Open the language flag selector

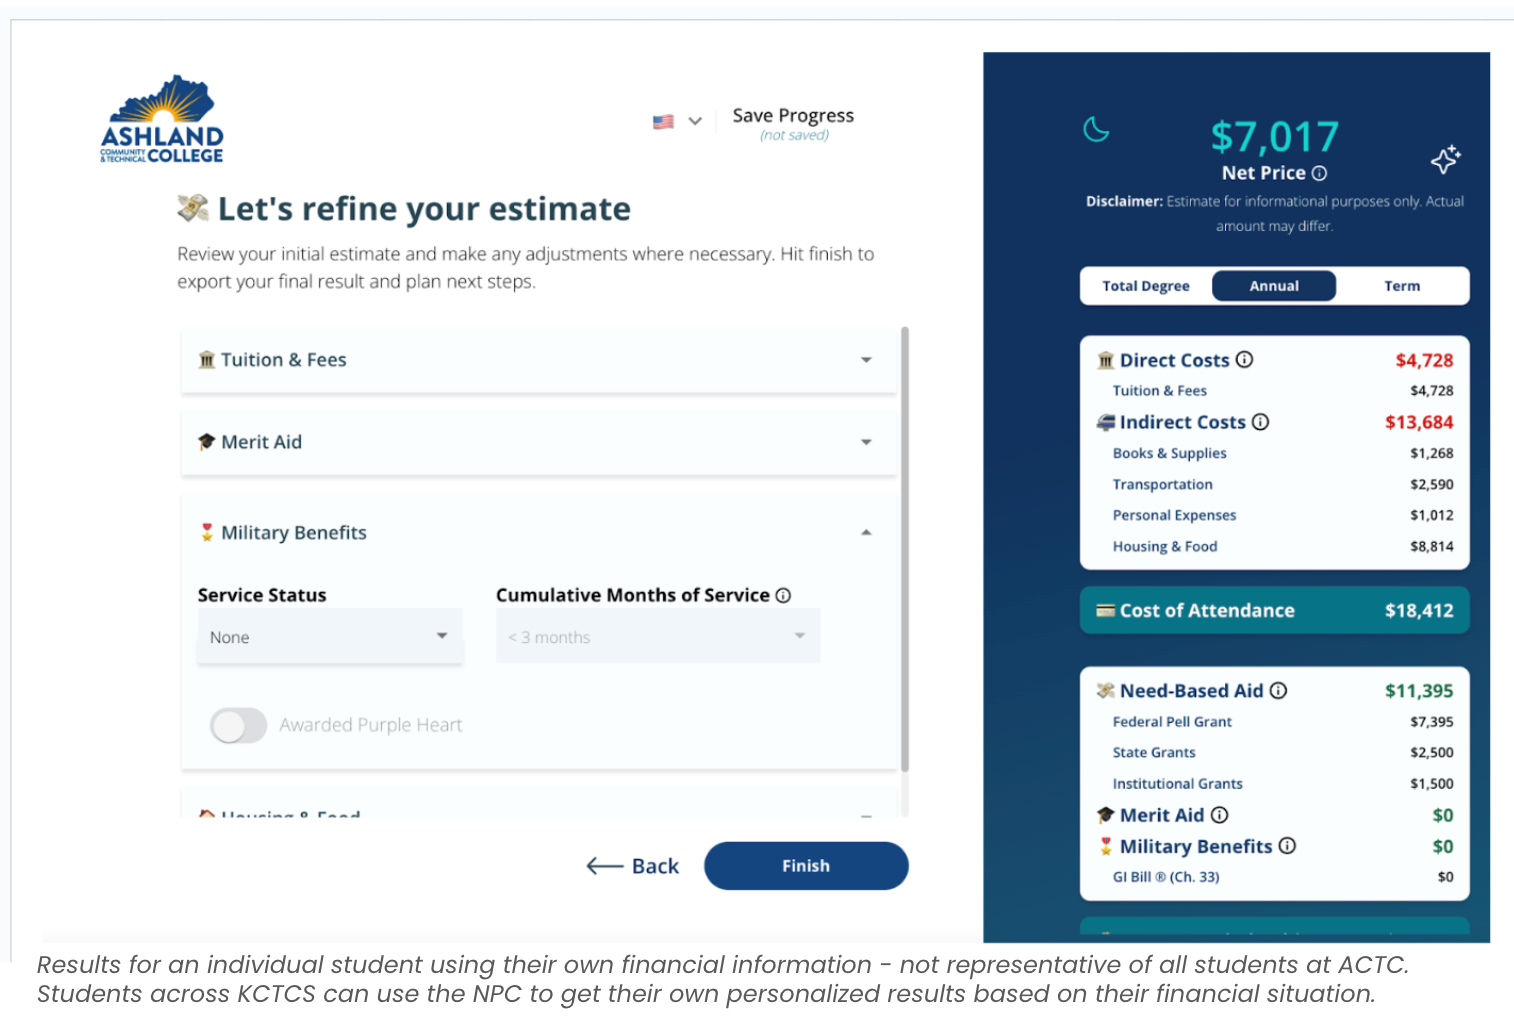click(675, 120)
